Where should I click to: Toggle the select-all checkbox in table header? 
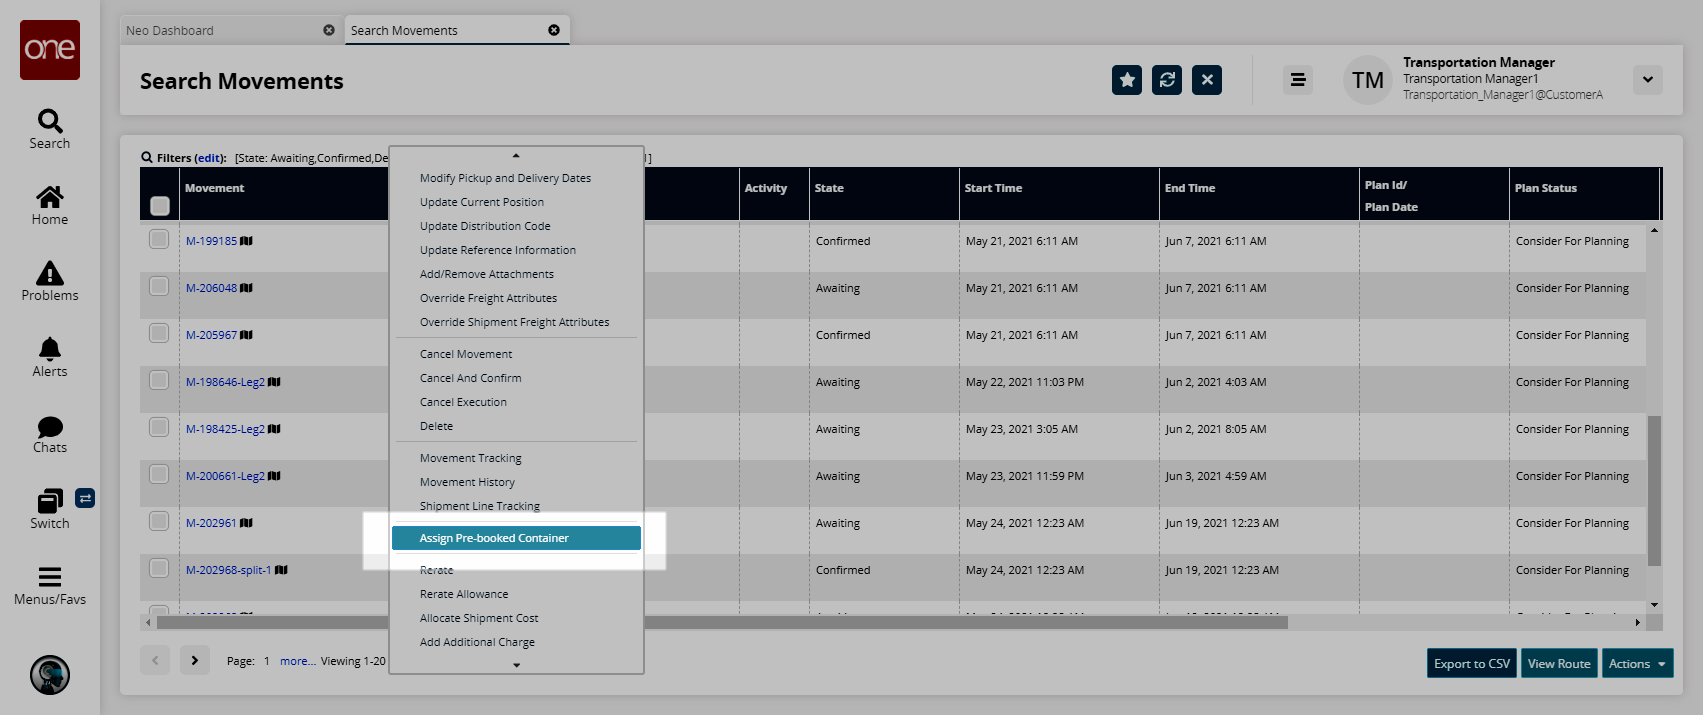click(160, 206)
